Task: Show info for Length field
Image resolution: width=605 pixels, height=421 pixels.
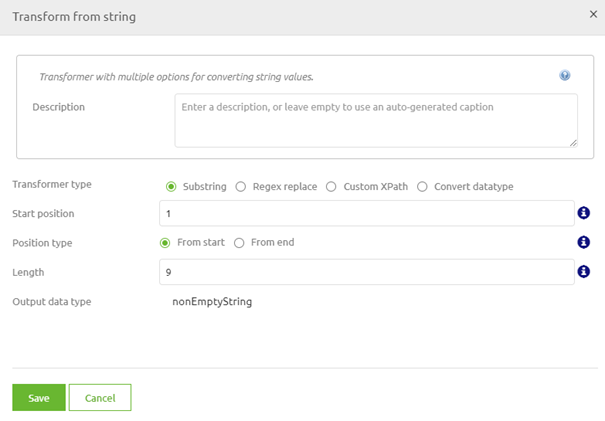Action: [x=583, y=271]
